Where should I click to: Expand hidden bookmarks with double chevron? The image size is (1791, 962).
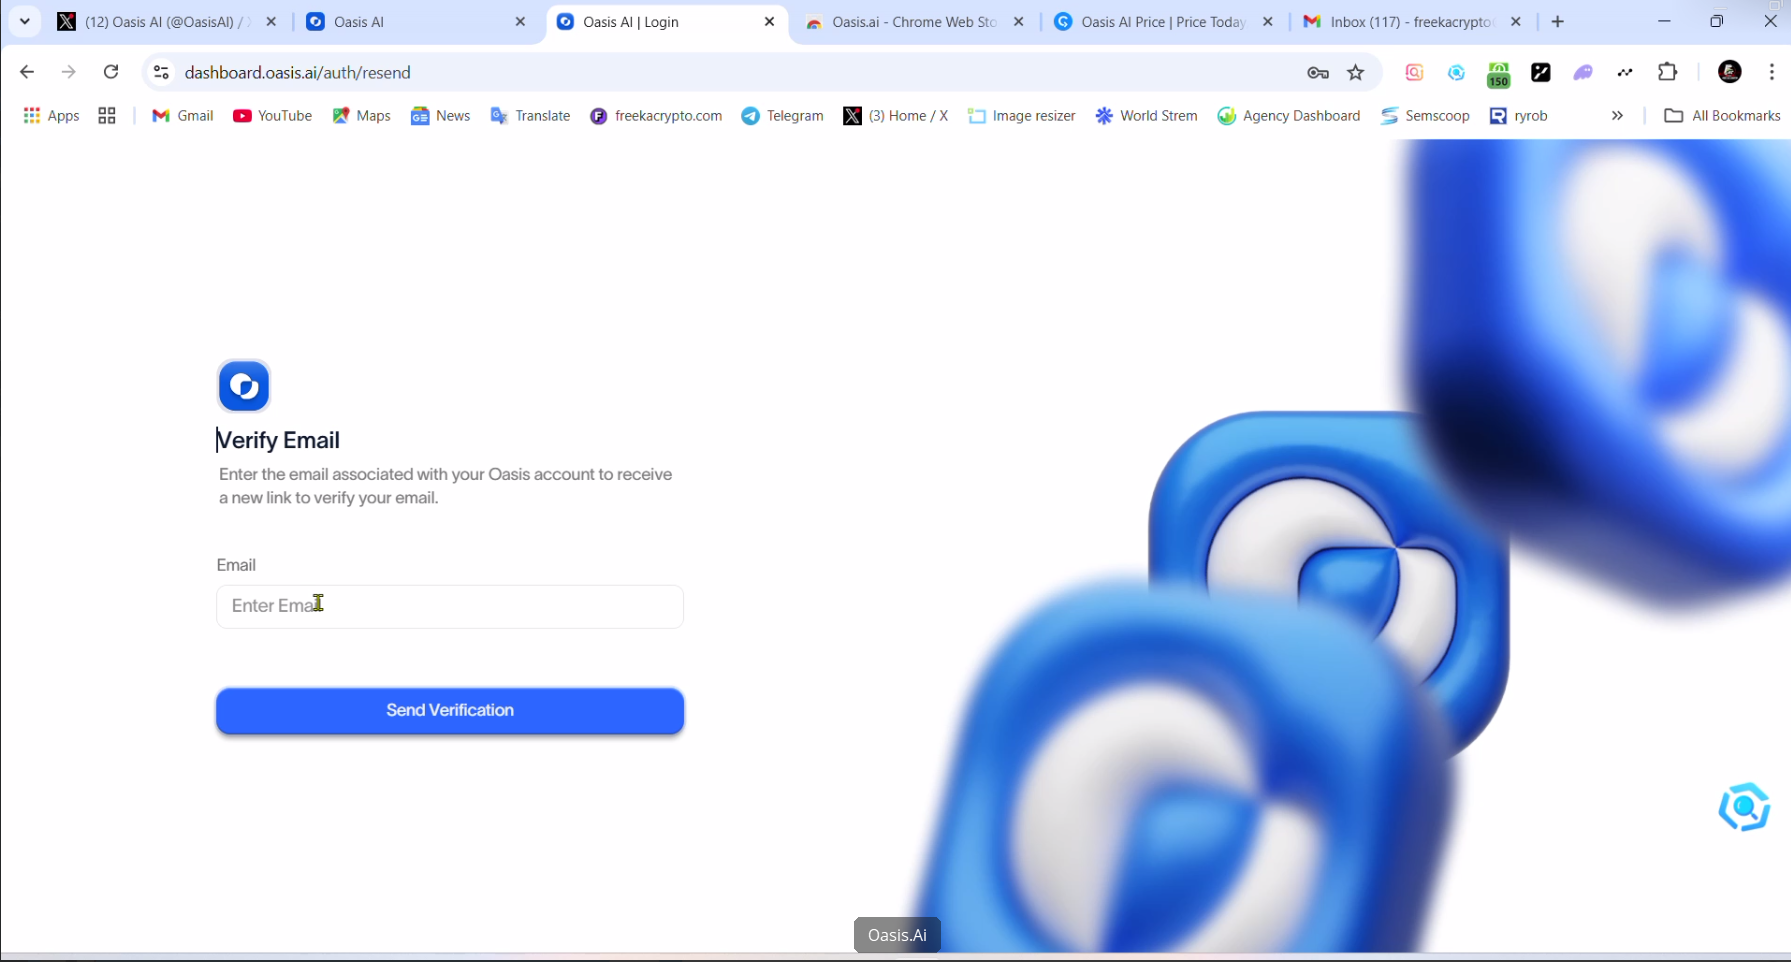tap(1617, 116)
